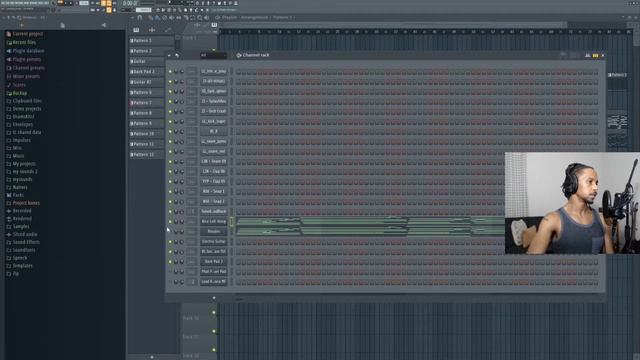The height and width of the screenshot is (360, 640).
Task: Click the audio clips waveform icon in picker
Action: (152, 30)
